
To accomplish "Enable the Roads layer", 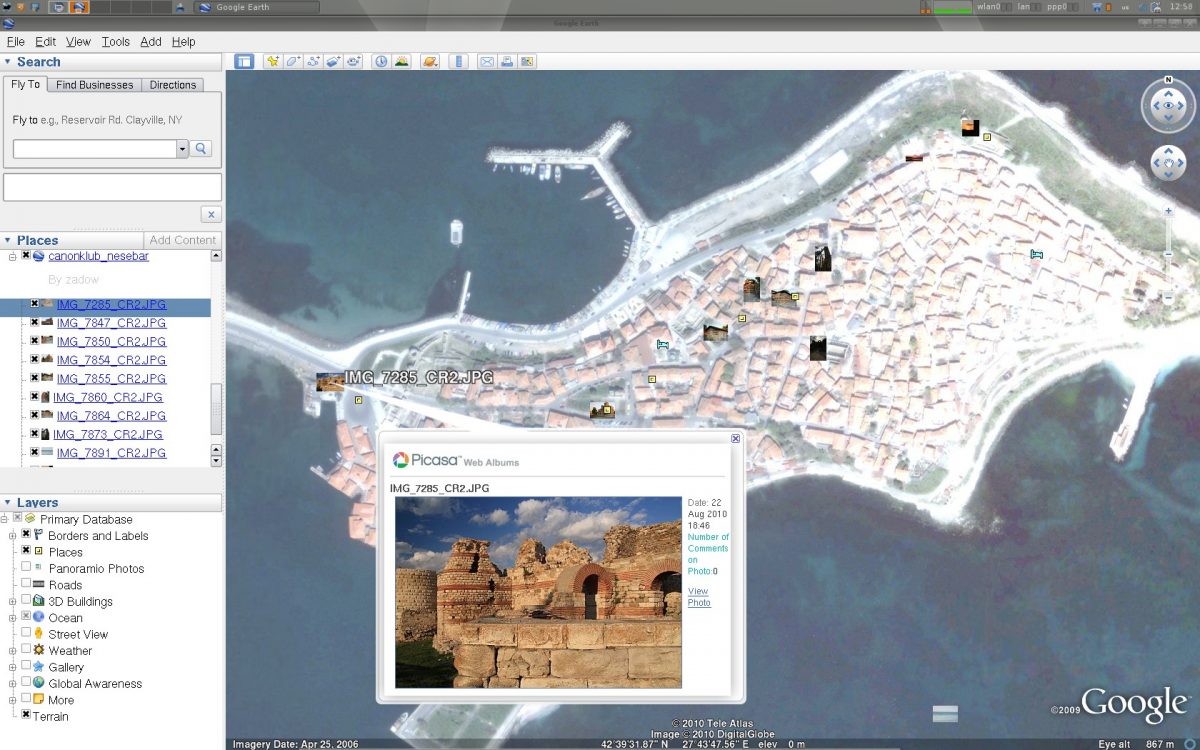I will (26, 584).
